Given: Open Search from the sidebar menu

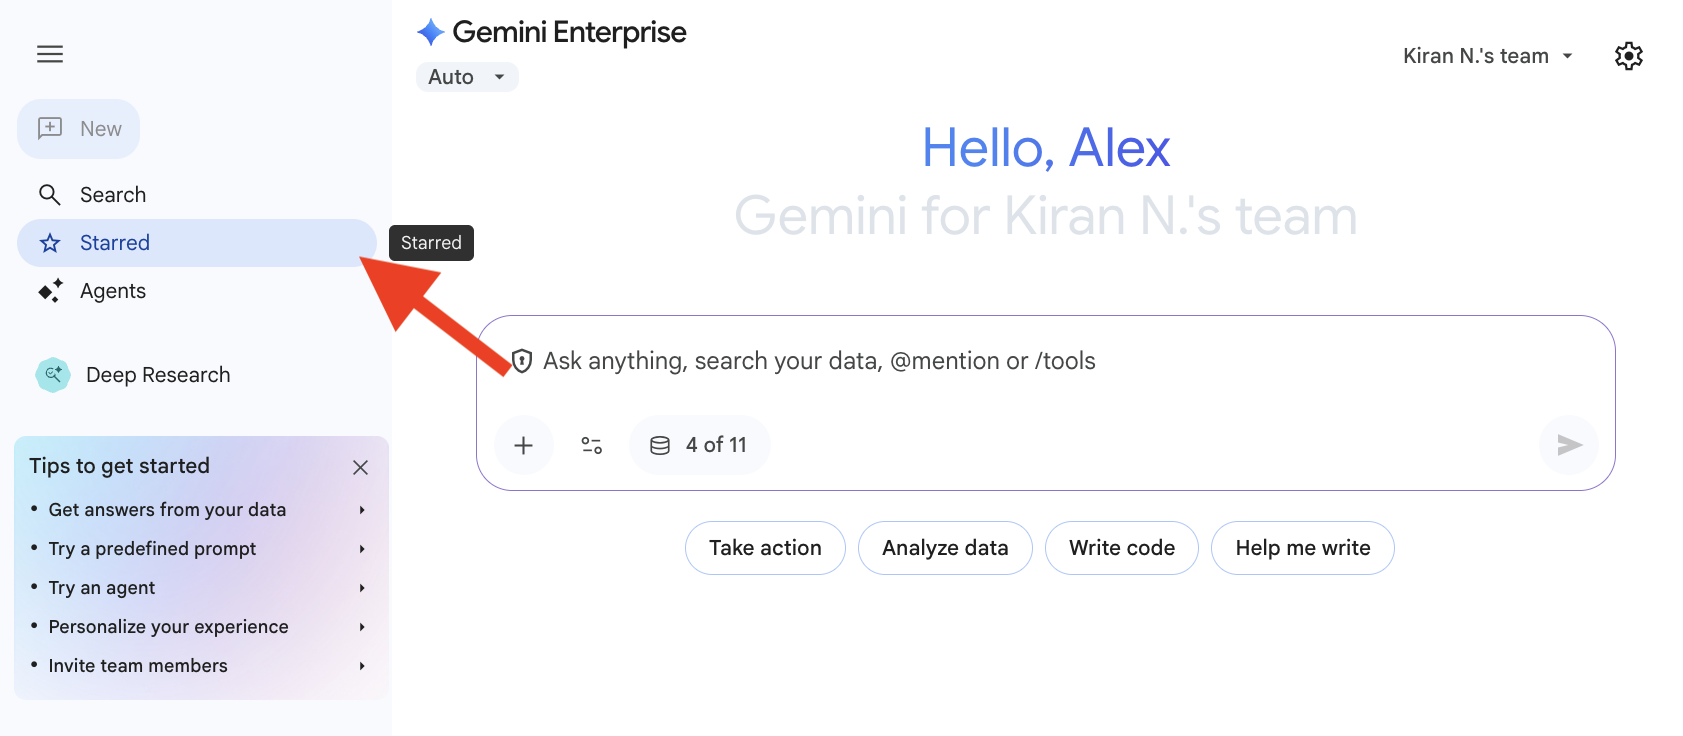Looking at the screenshot, I should point(113,194).
